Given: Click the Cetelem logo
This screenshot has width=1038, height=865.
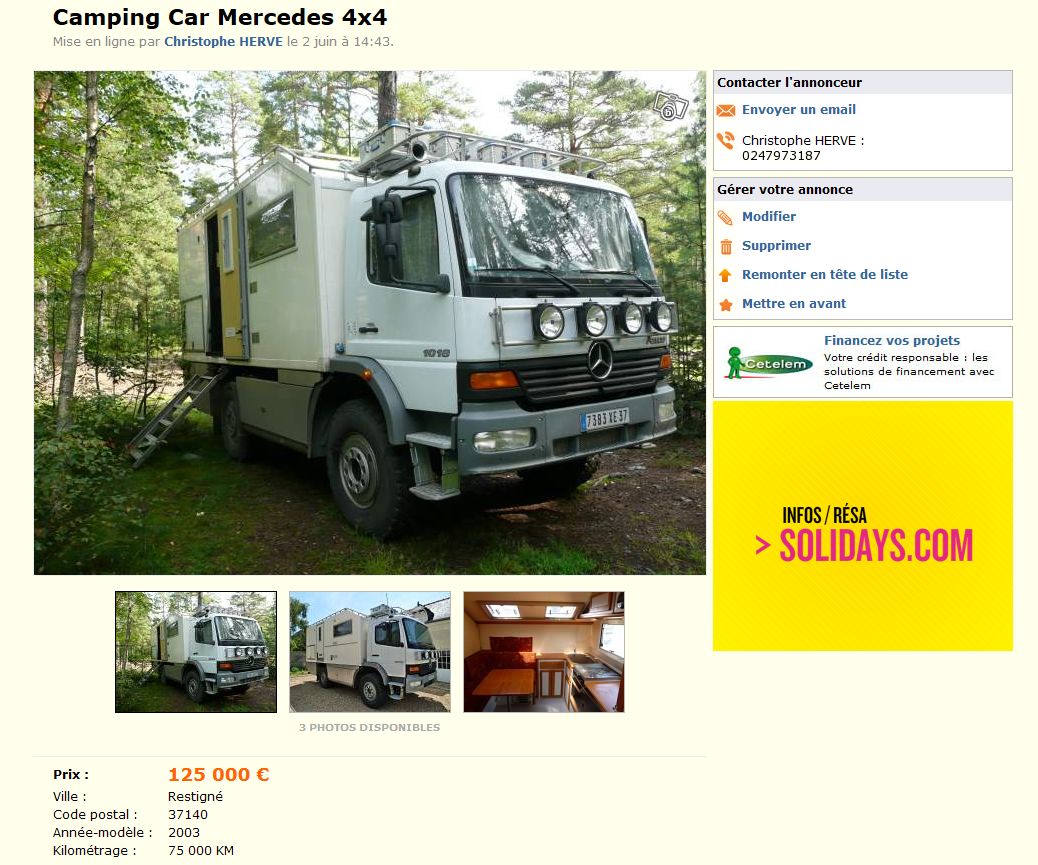Looking at the screenshot, I should (768, 363).
